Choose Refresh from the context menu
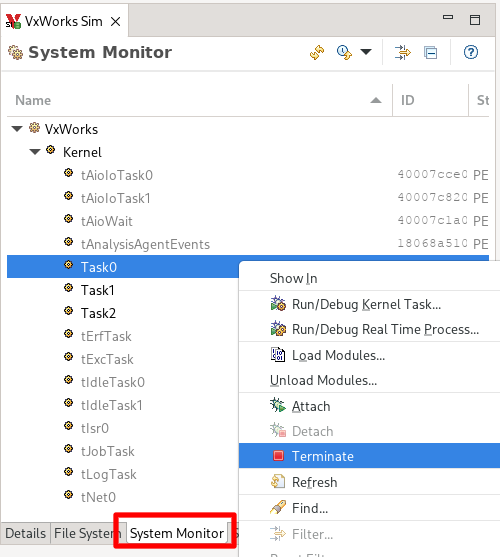 point(369,482)
